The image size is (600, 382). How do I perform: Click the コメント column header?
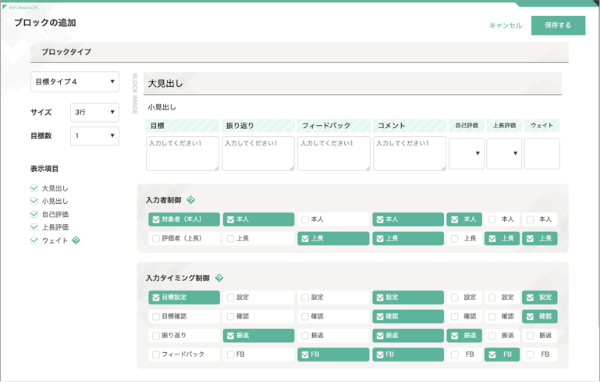coord(409,126)
